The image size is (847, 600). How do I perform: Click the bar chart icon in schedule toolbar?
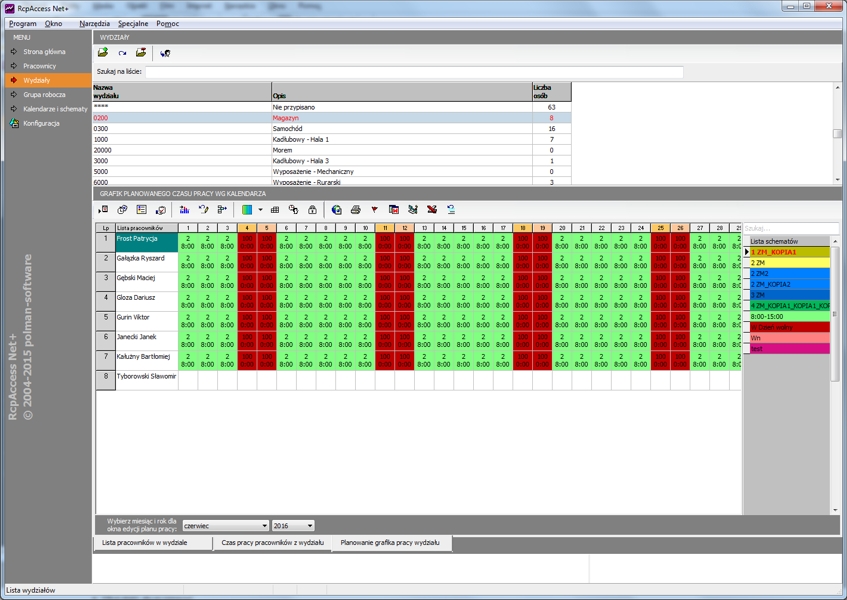[185, 210]
